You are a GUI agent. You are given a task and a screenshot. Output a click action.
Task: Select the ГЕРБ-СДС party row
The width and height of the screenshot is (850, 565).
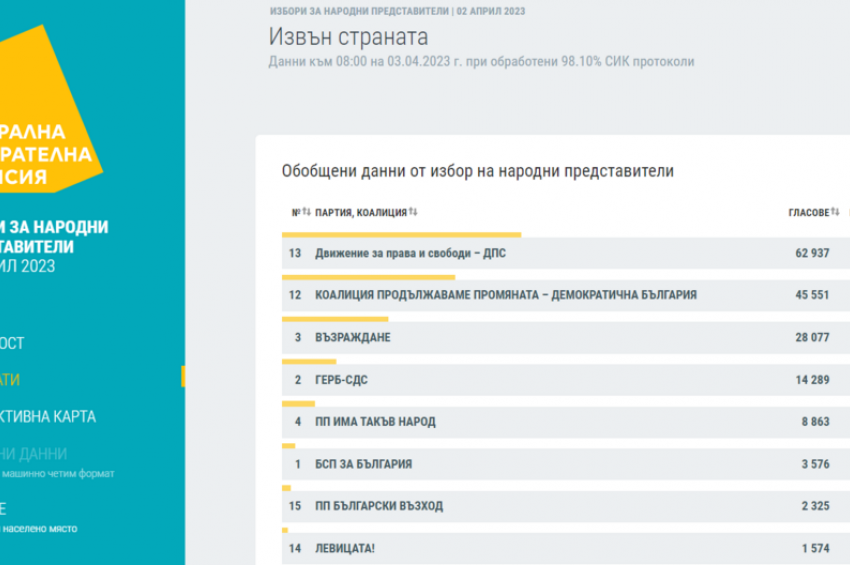pos(341,380)
